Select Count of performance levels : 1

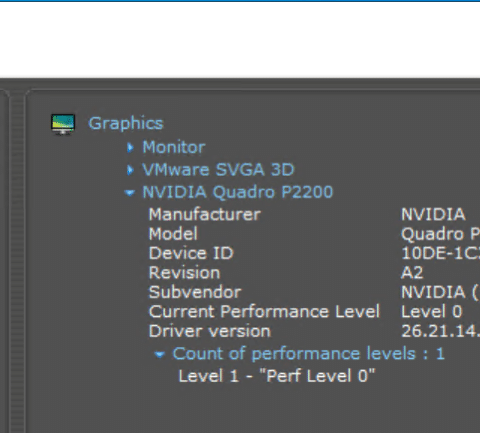coord(309,354)
